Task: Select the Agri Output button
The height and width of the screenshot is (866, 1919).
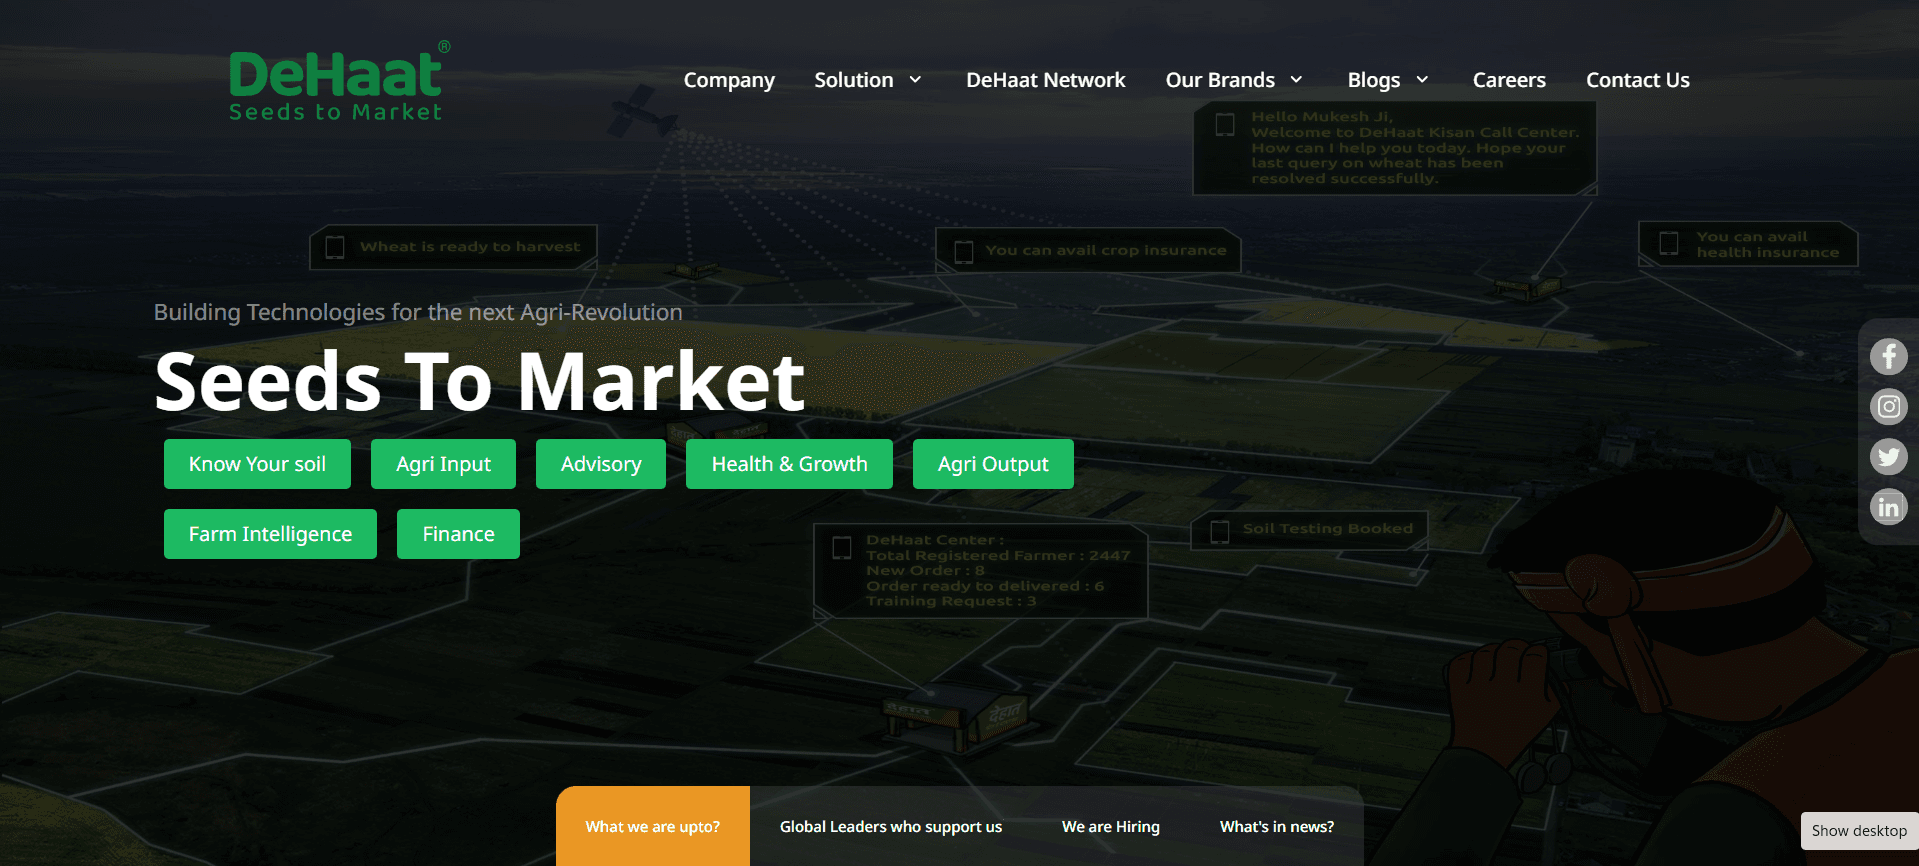Action: [993, 464]
